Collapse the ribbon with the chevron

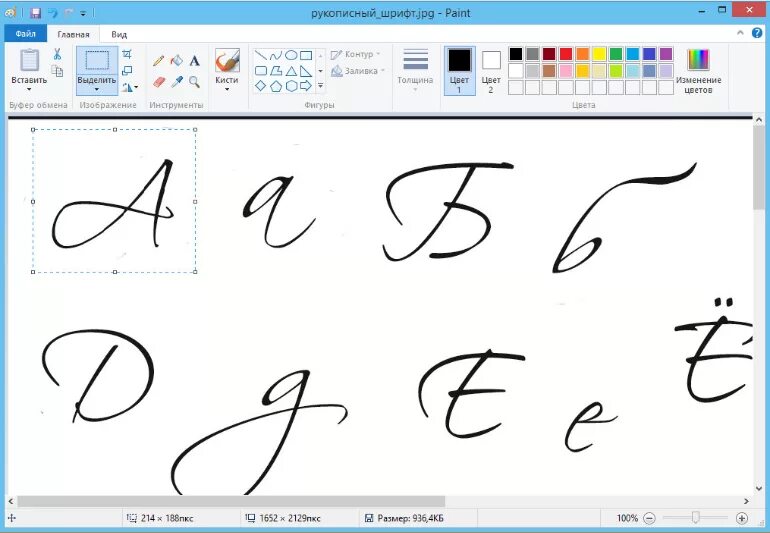pos(741,33)
